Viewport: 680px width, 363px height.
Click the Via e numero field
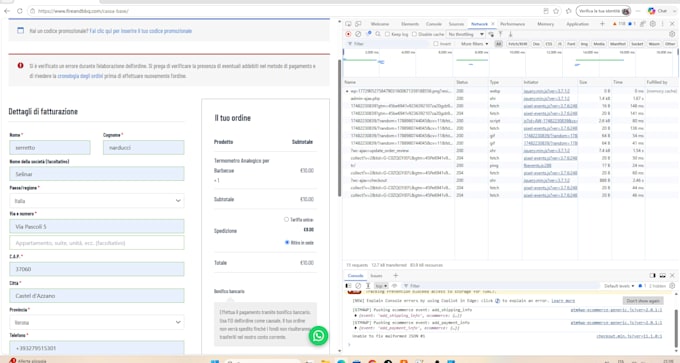[97, 226]
